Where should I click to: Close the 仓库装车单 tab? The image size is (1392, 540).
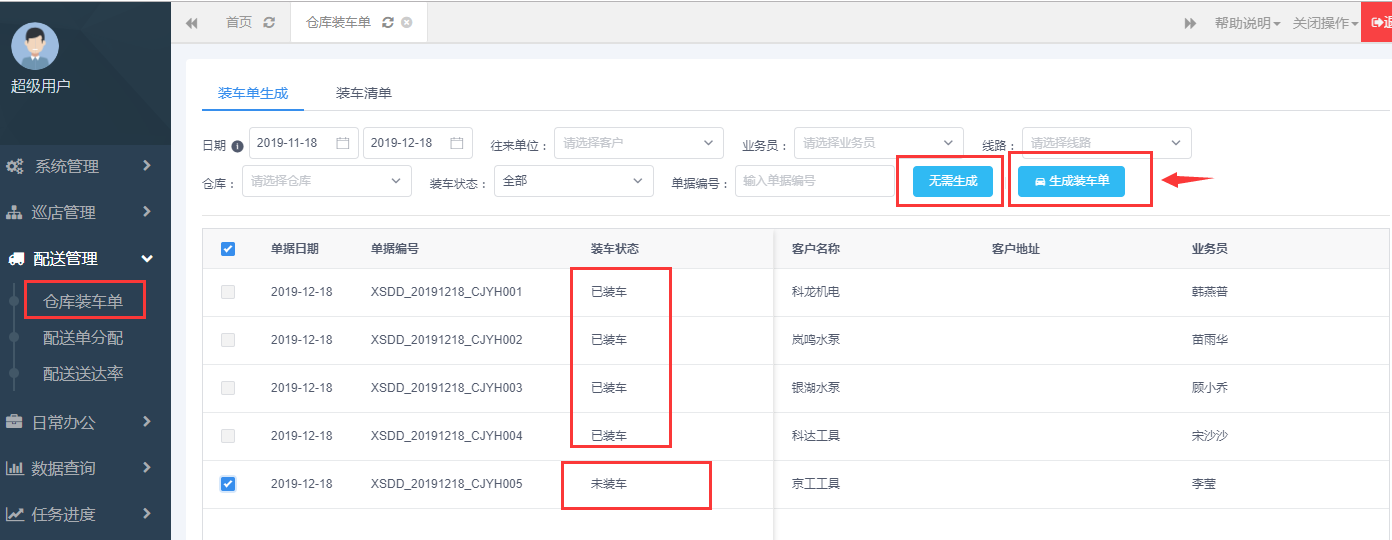[x=406, y=22]
